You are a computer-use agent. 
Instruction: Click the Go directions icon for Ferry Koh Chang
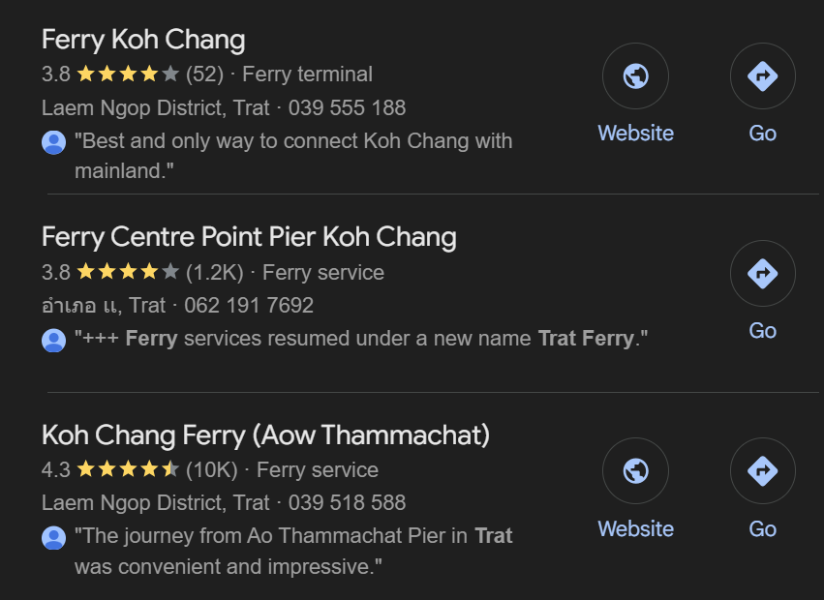click(762, 76)
